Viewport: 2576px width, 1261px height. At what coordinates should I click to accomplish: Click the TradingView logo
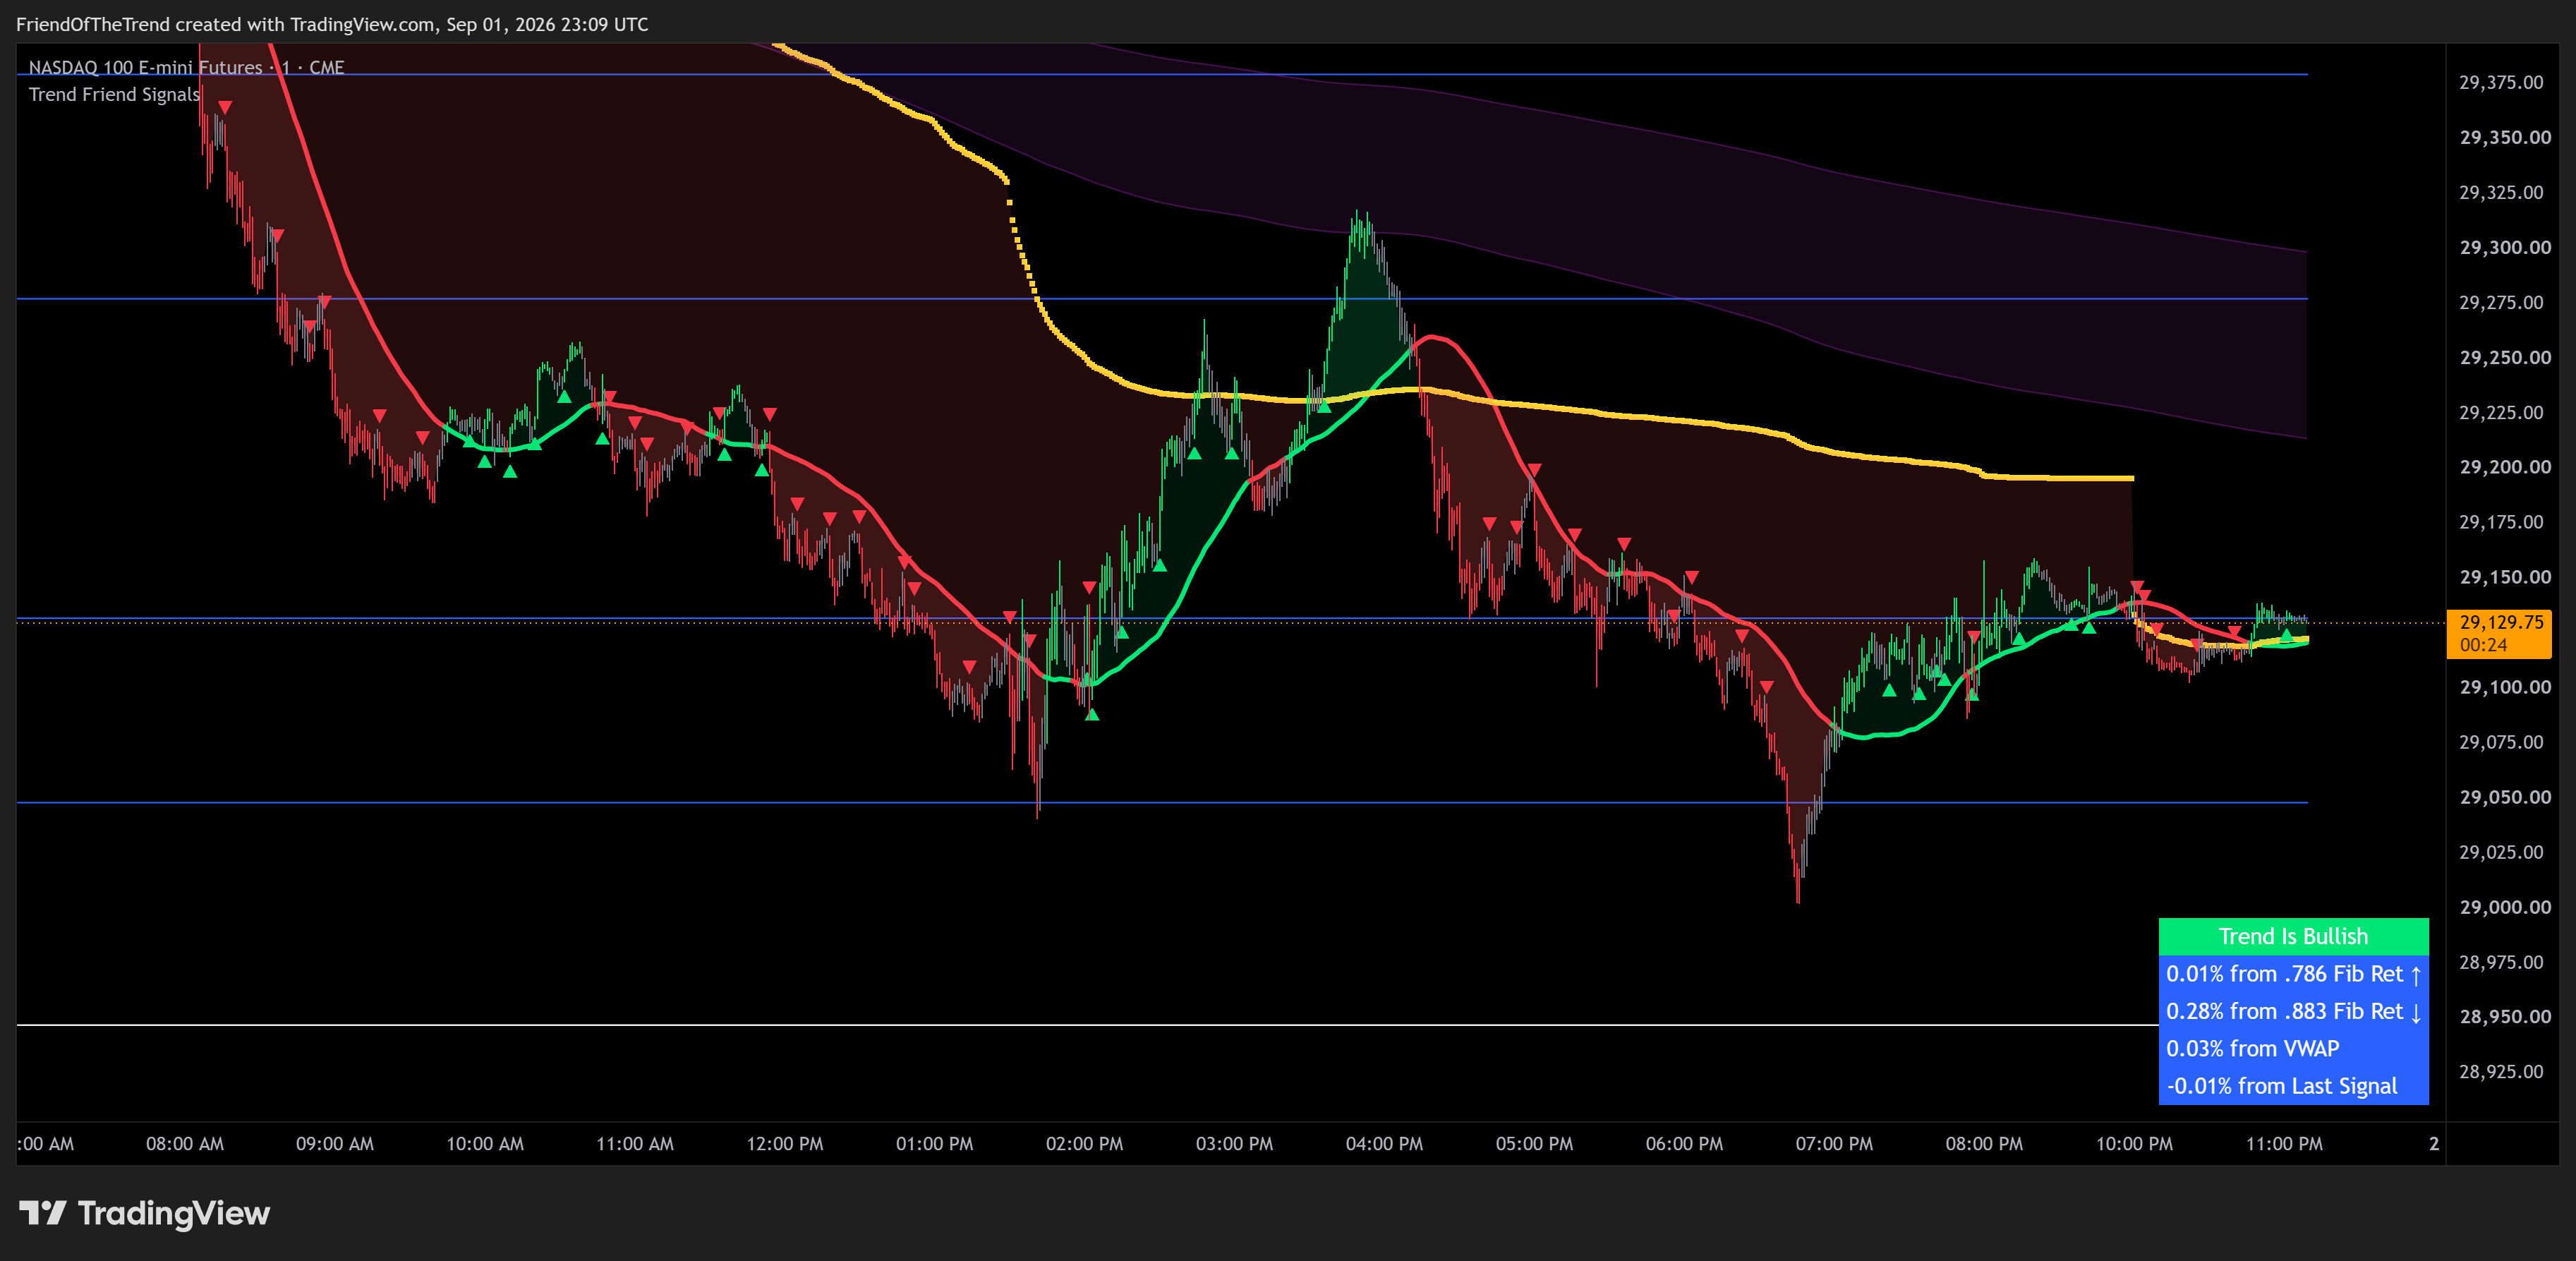(145, 1213)
